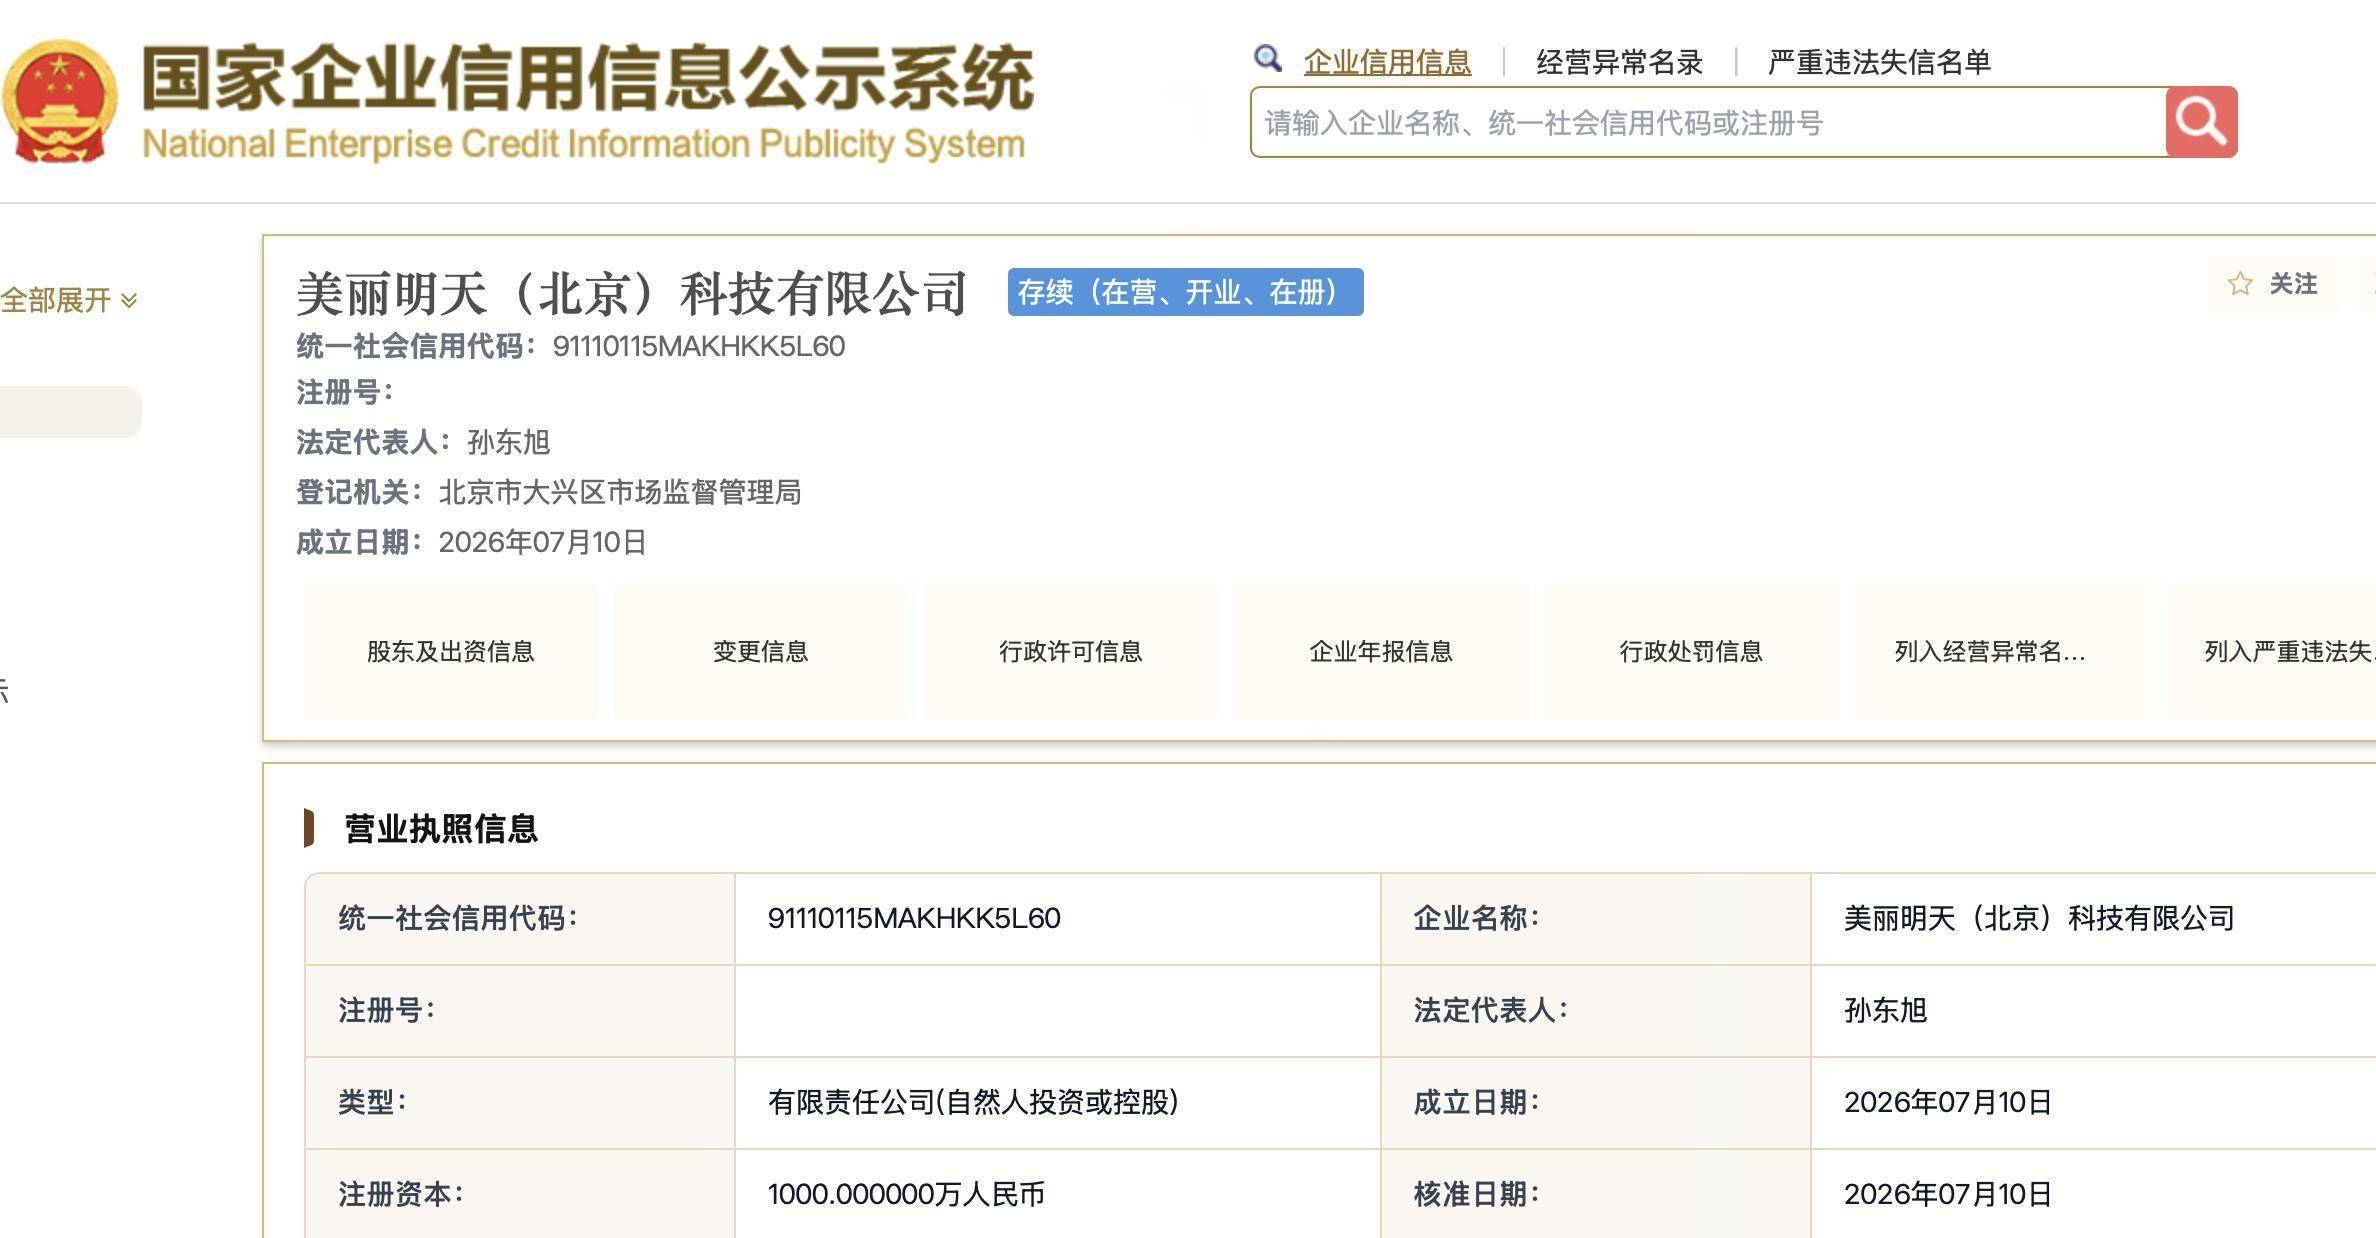
Task: Click the national emblem logo
Action: pos(60,101)
